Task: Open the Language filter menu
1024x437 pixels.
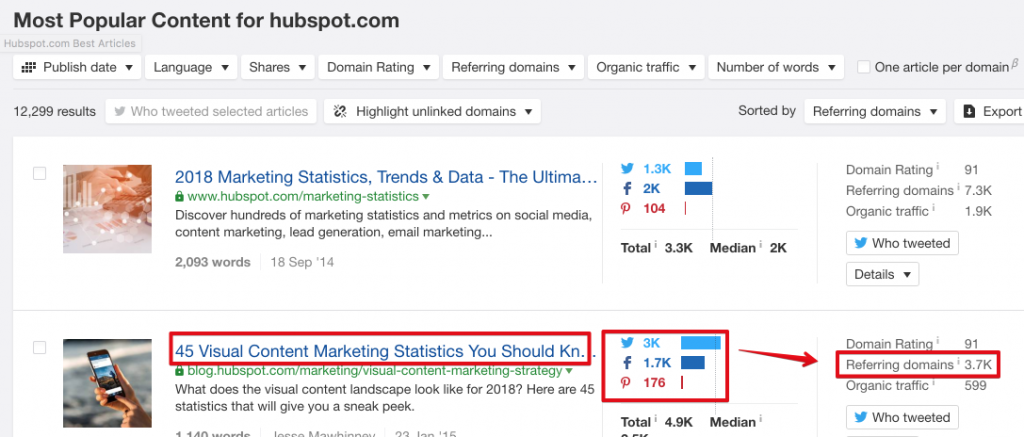Action: pos(191,67)
